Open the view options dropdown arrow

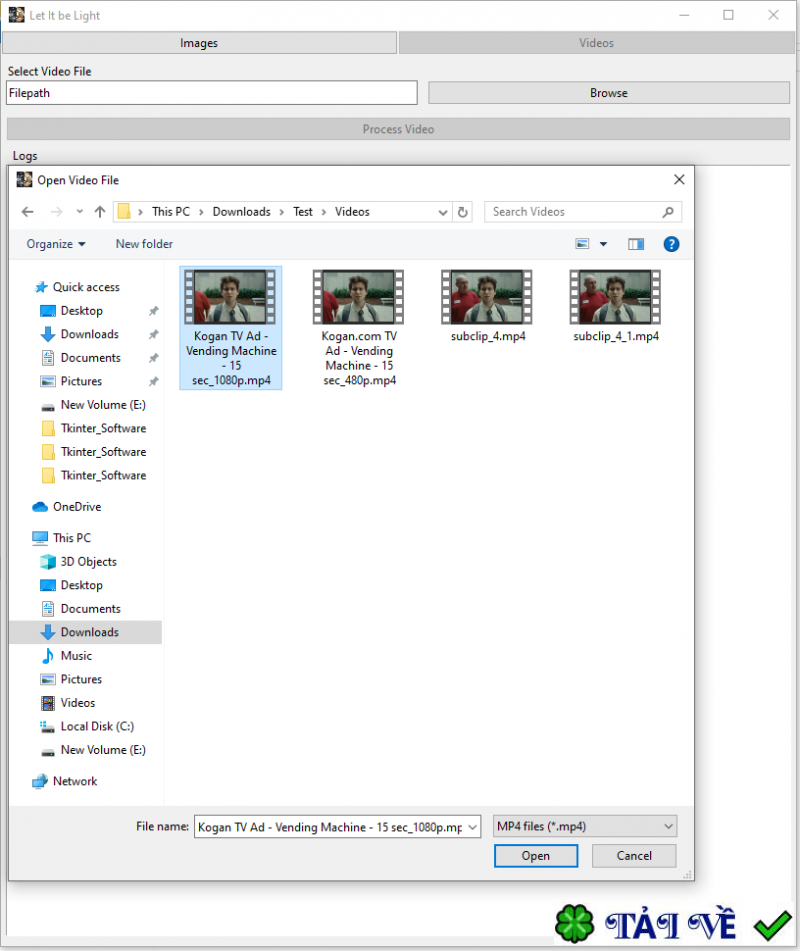pyautogui.click(x=603, y=244)
